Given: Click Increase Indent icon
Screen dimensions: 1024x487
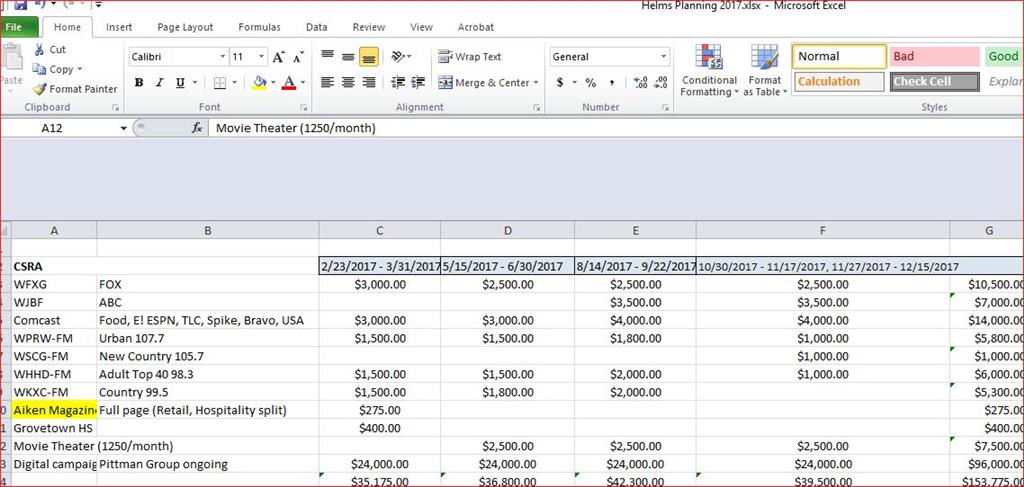Looking at the screenshot, I should 418,82.
